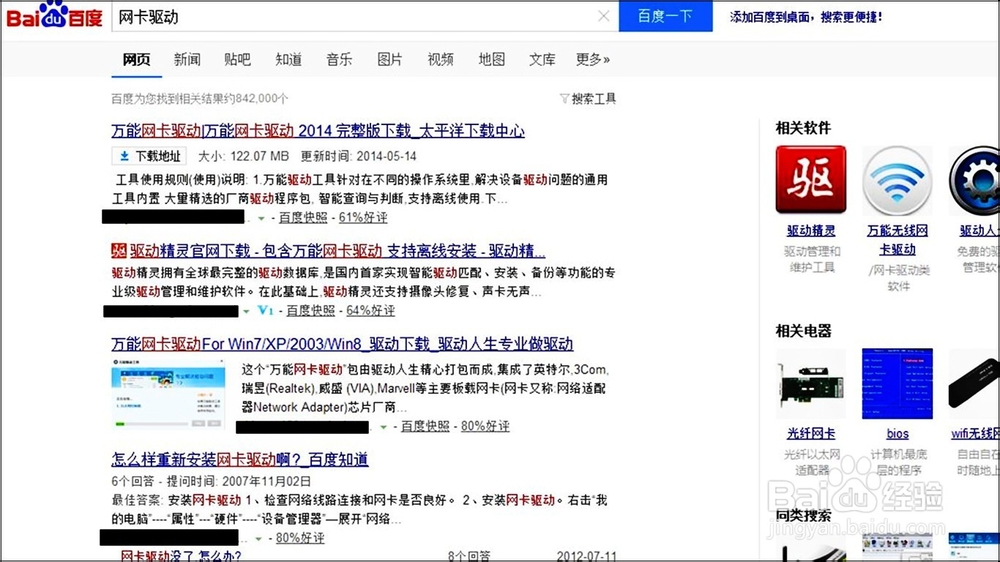Viewport: 1000px width, 562px height.
Task: Open the bios link
Action: click(x=897, y=434)
